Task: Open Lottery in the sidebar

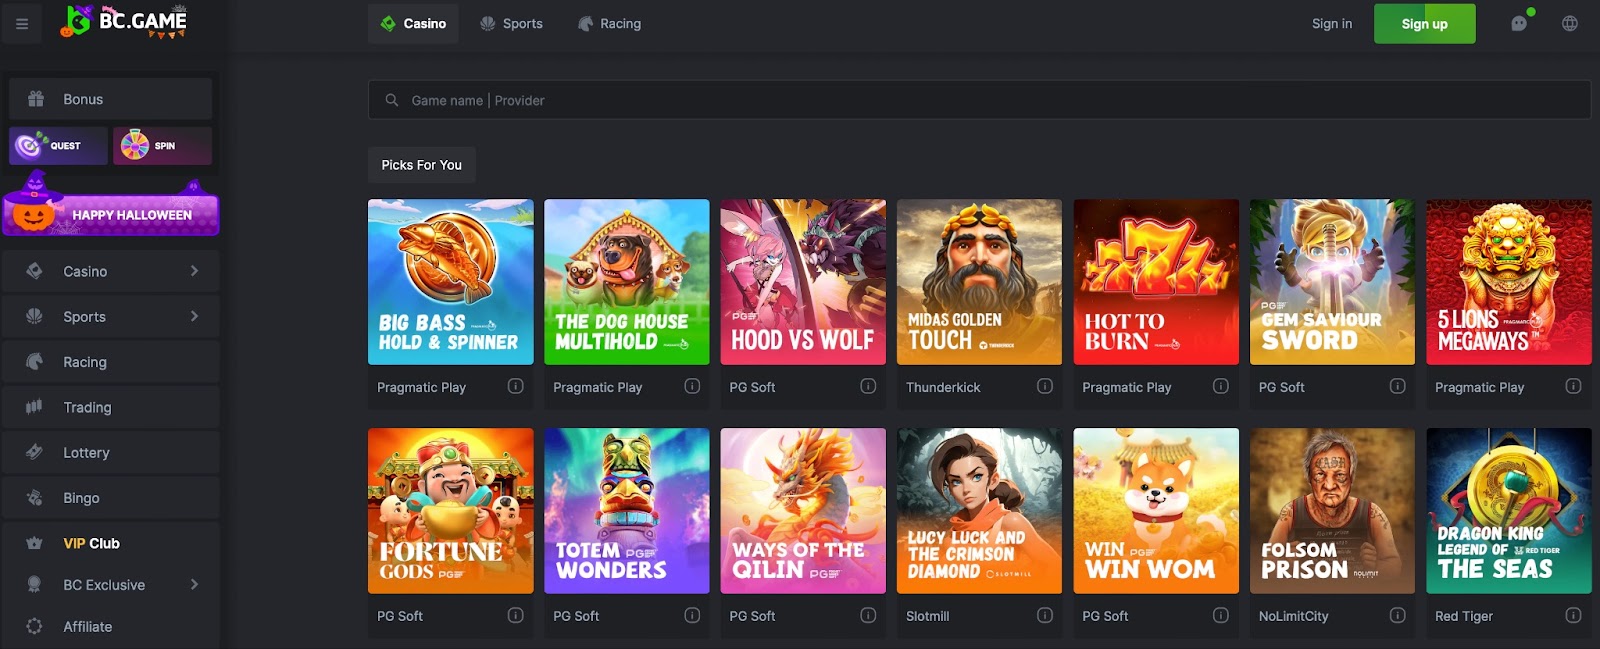Action: pyautogui.click(x=111, y=452)
